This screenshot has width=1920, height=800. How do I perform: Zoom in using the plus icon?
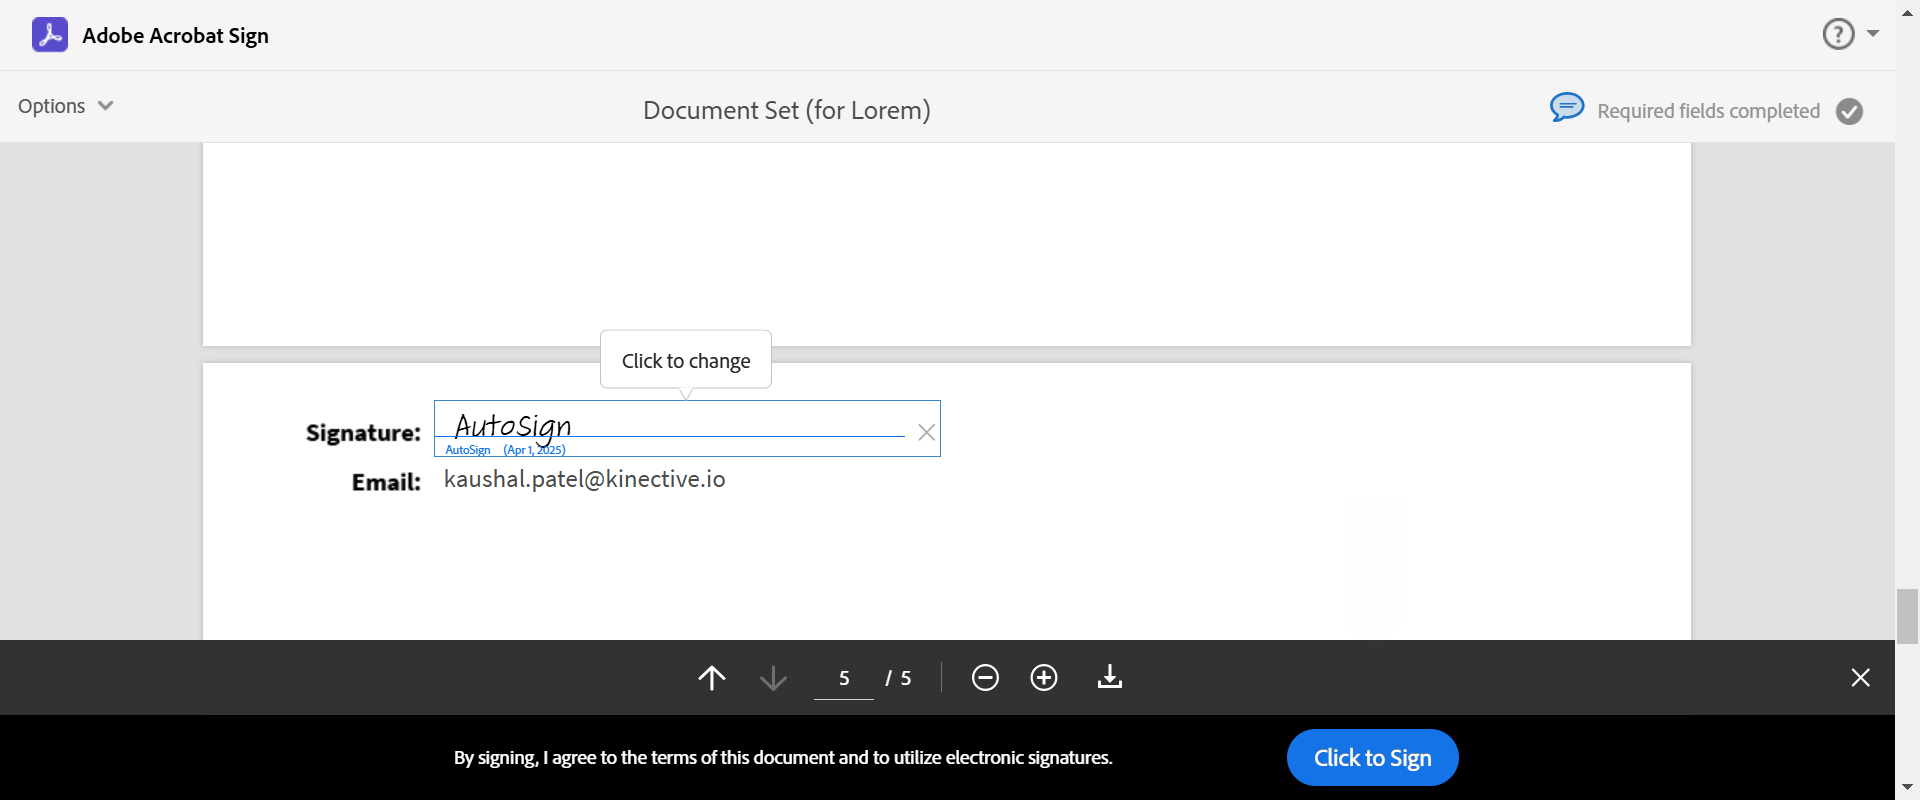[1043, 678]
